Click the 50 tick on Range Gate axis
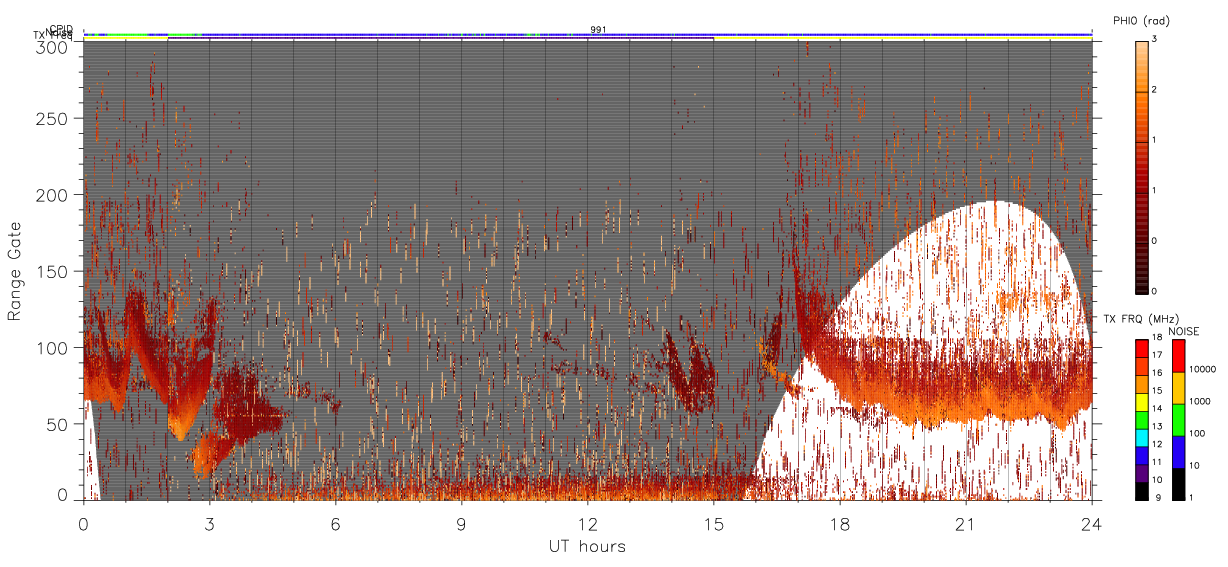The width and height of the screenshot is (1228, 567). [x=58, y=424]
